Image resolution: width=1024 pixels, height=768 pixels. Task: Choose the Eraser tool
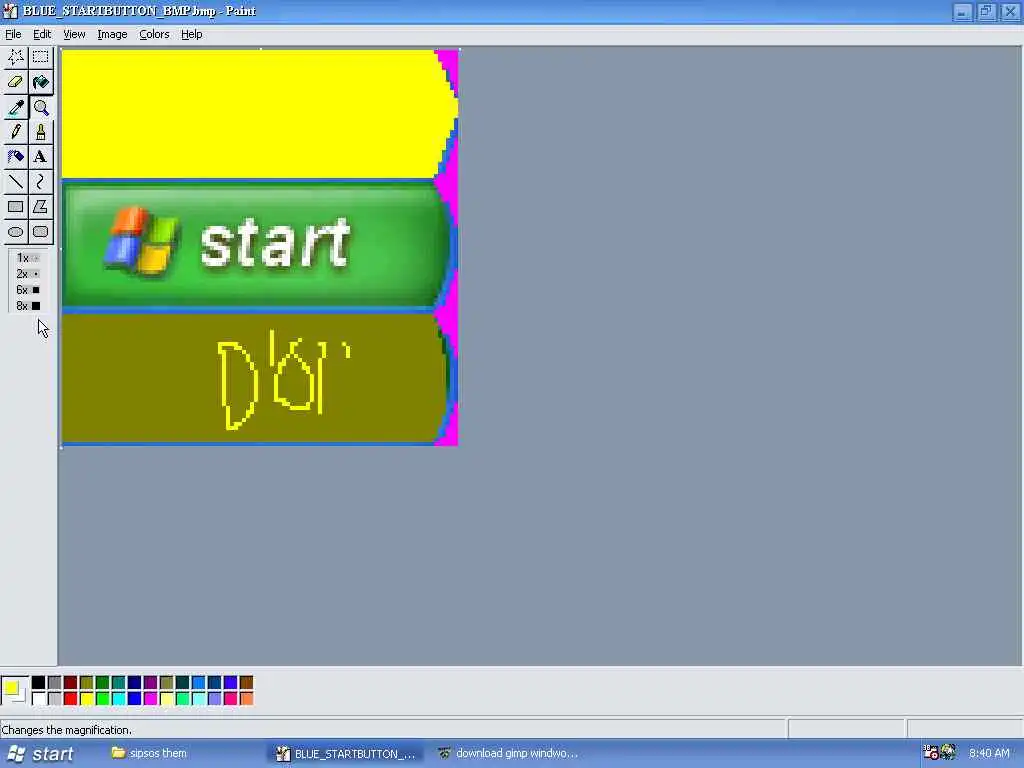pos(16,82)
